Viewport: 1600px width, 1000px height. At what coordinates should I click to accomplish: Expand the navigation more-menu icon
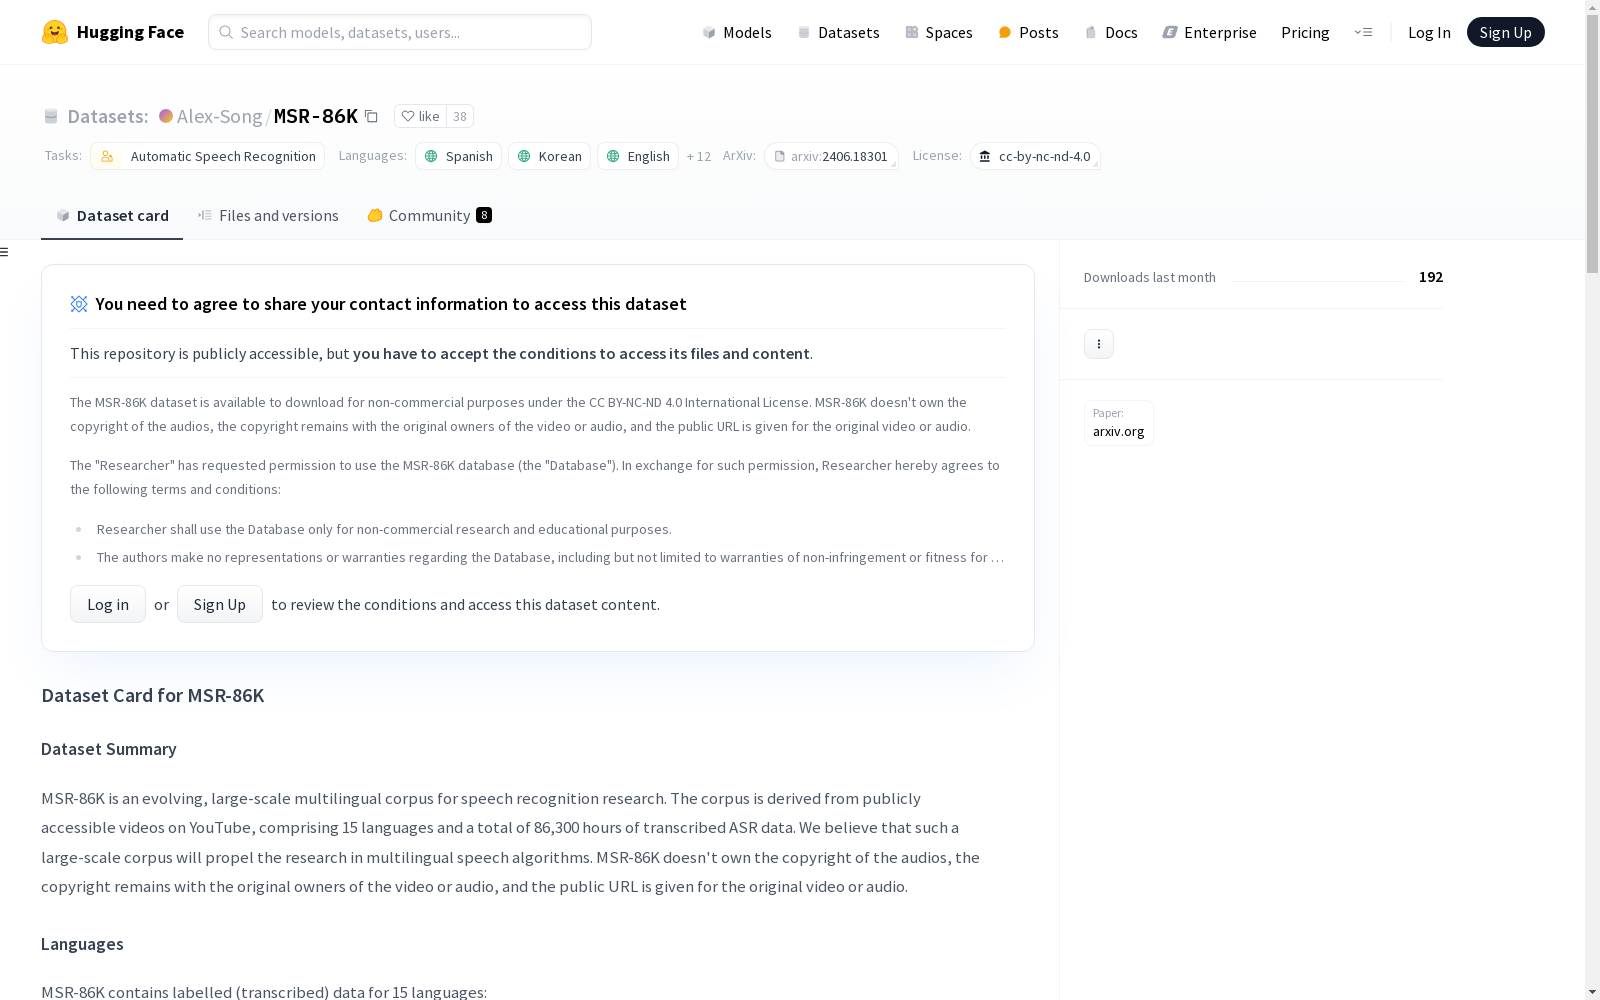tap(1363, 32)
